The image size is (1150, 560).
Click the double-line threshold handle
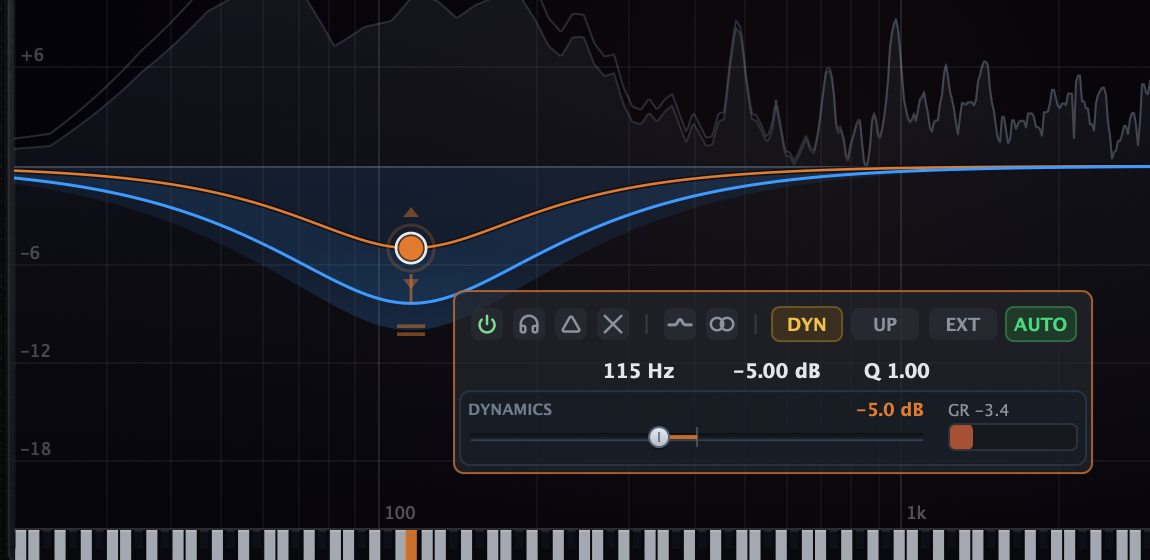point(411,330)
